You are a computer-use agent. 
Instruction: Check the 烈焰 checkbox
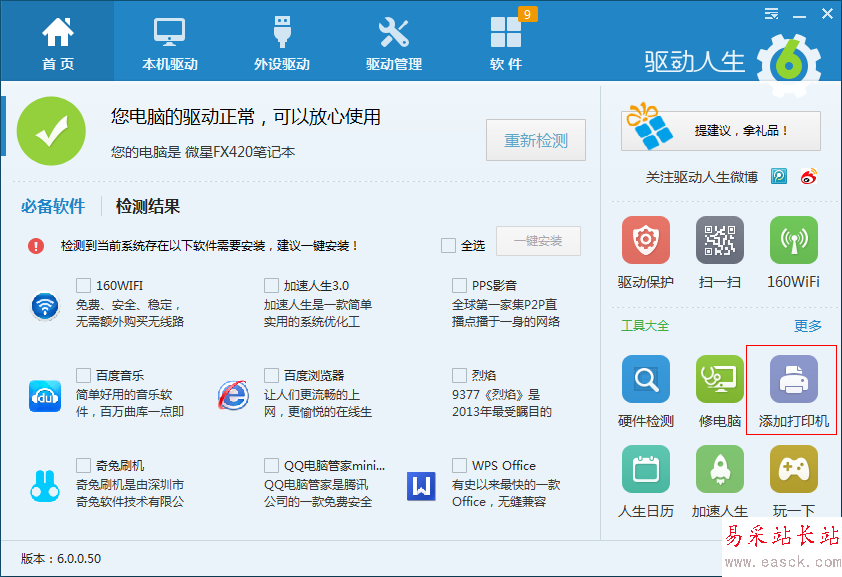click(x=459, y=375)
